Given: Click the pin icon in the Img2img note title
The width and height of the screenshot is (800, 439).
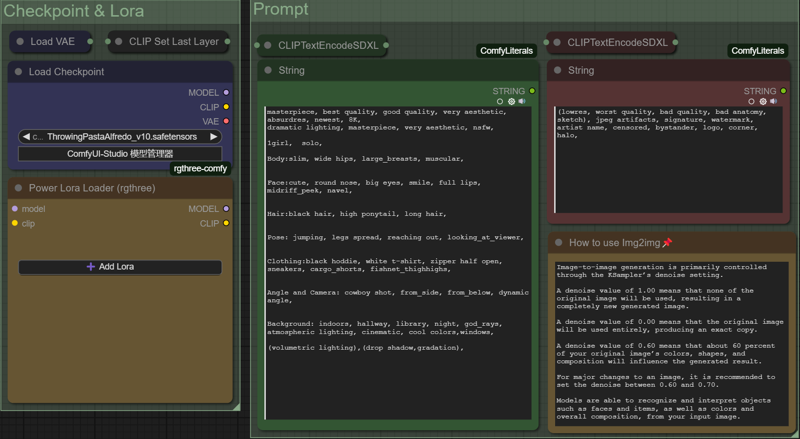Looking at the screenshot, I should point(667,243).
